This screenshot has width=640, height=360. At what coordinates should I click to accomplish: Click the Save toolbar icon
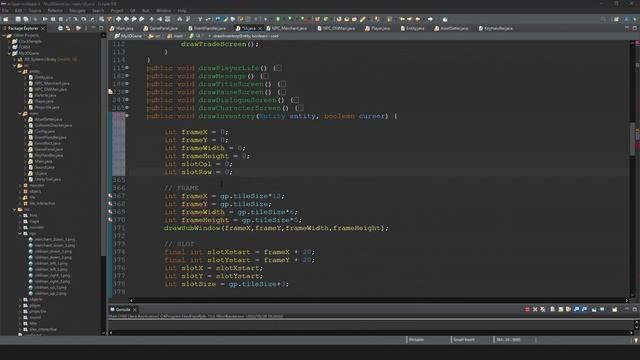[18, 19]
